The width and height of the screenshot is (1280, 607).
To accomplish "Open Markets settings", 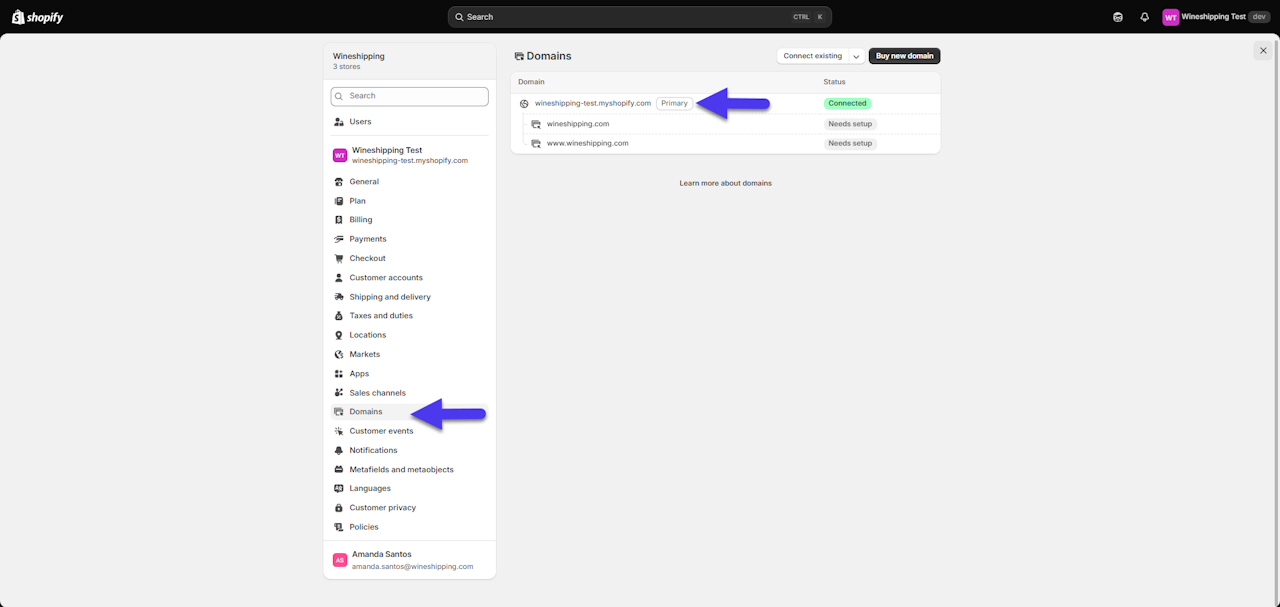I will [x=410, y=354].
